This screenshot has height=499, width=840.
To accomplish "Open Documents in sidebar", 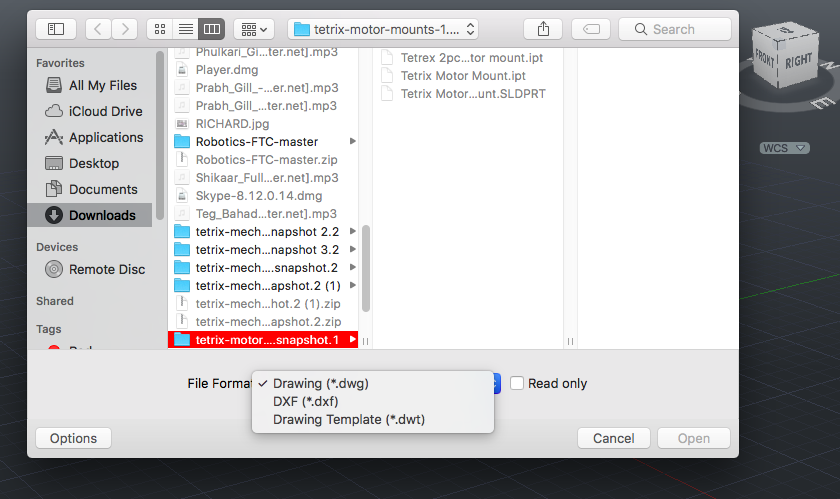I will point(92,189).
